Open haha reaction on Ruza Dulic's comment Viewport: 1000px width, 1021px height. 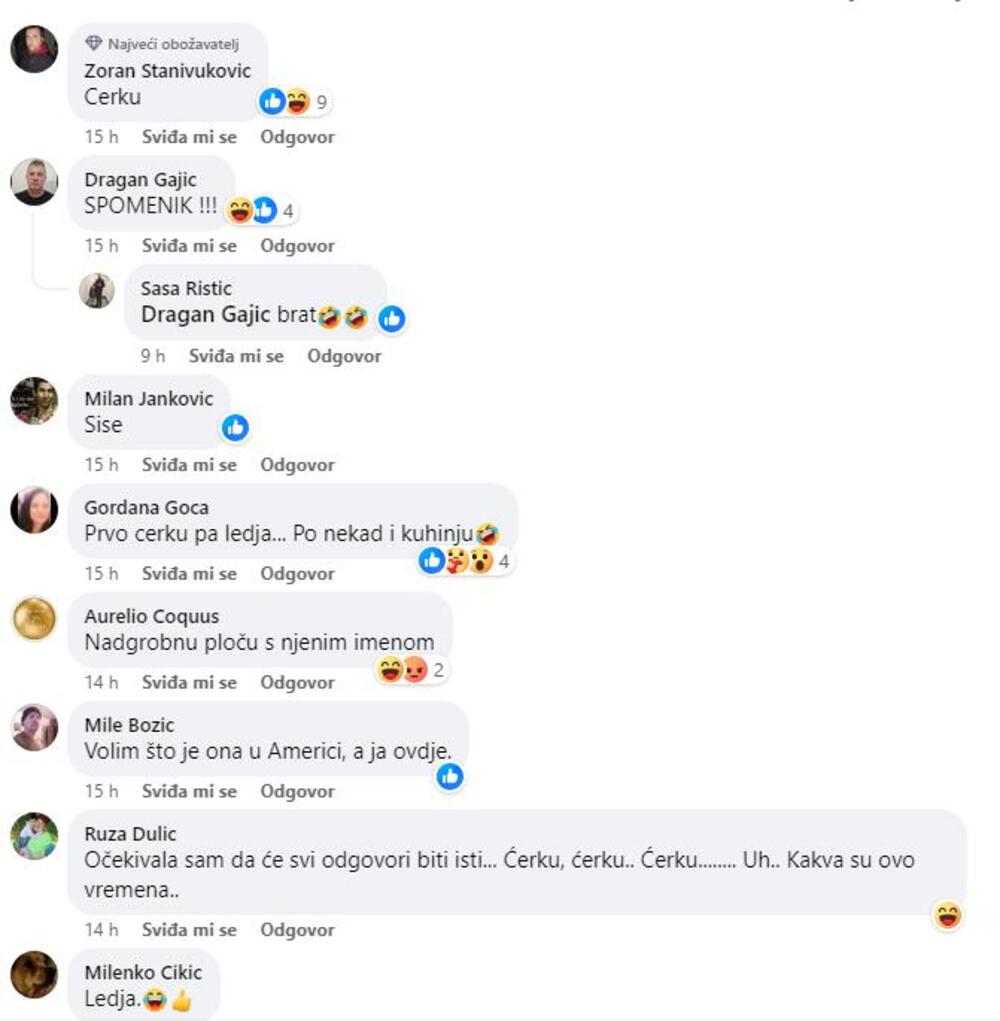tap(948, 916)
